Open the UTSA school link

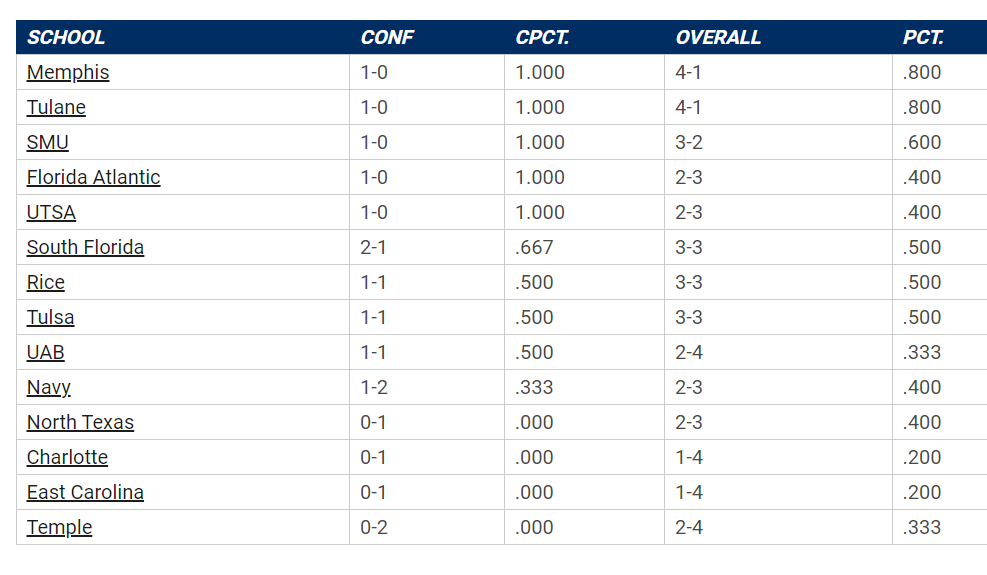click(51, 213)
